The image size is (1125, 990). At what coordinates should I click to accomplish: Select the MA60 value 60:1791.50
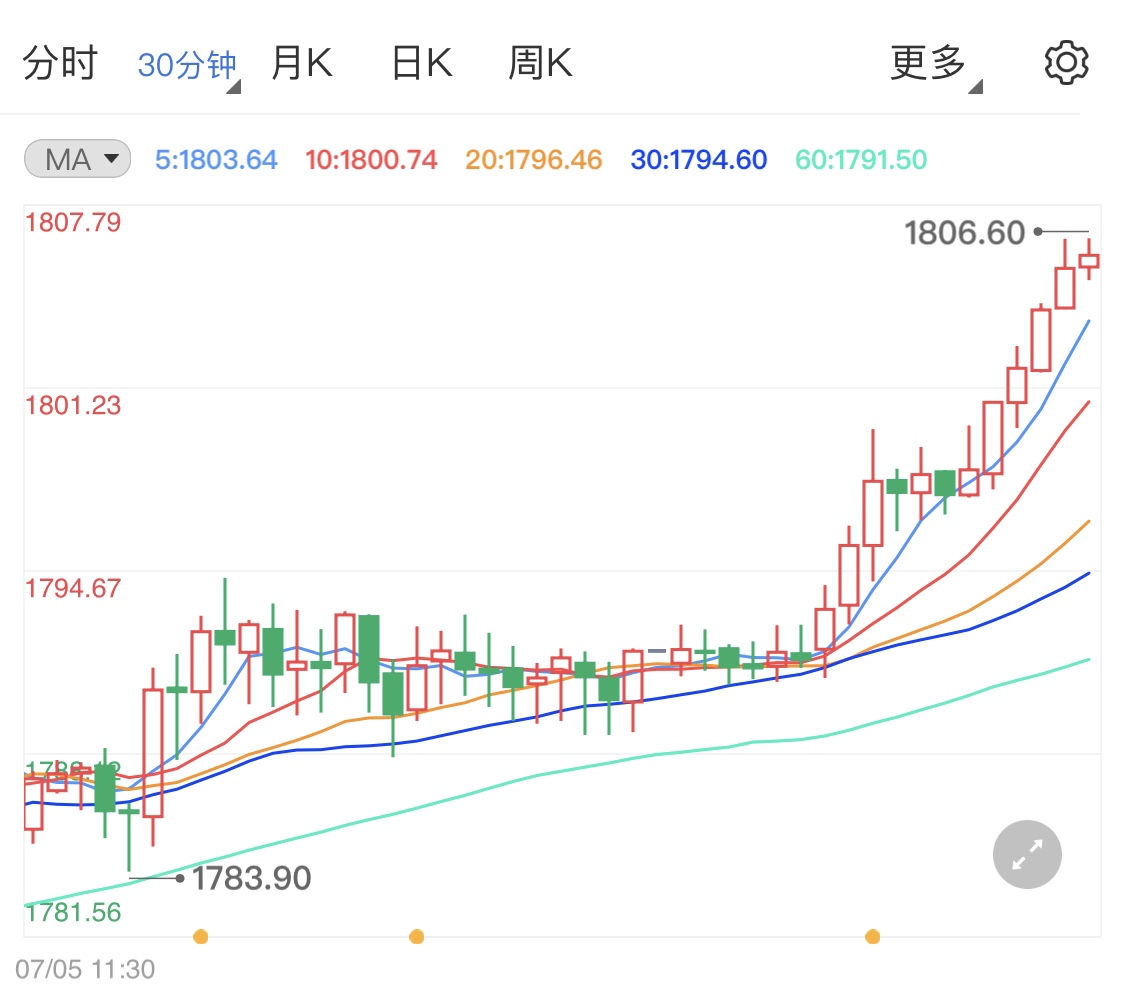pyautogui.click(x=861, y=159)
